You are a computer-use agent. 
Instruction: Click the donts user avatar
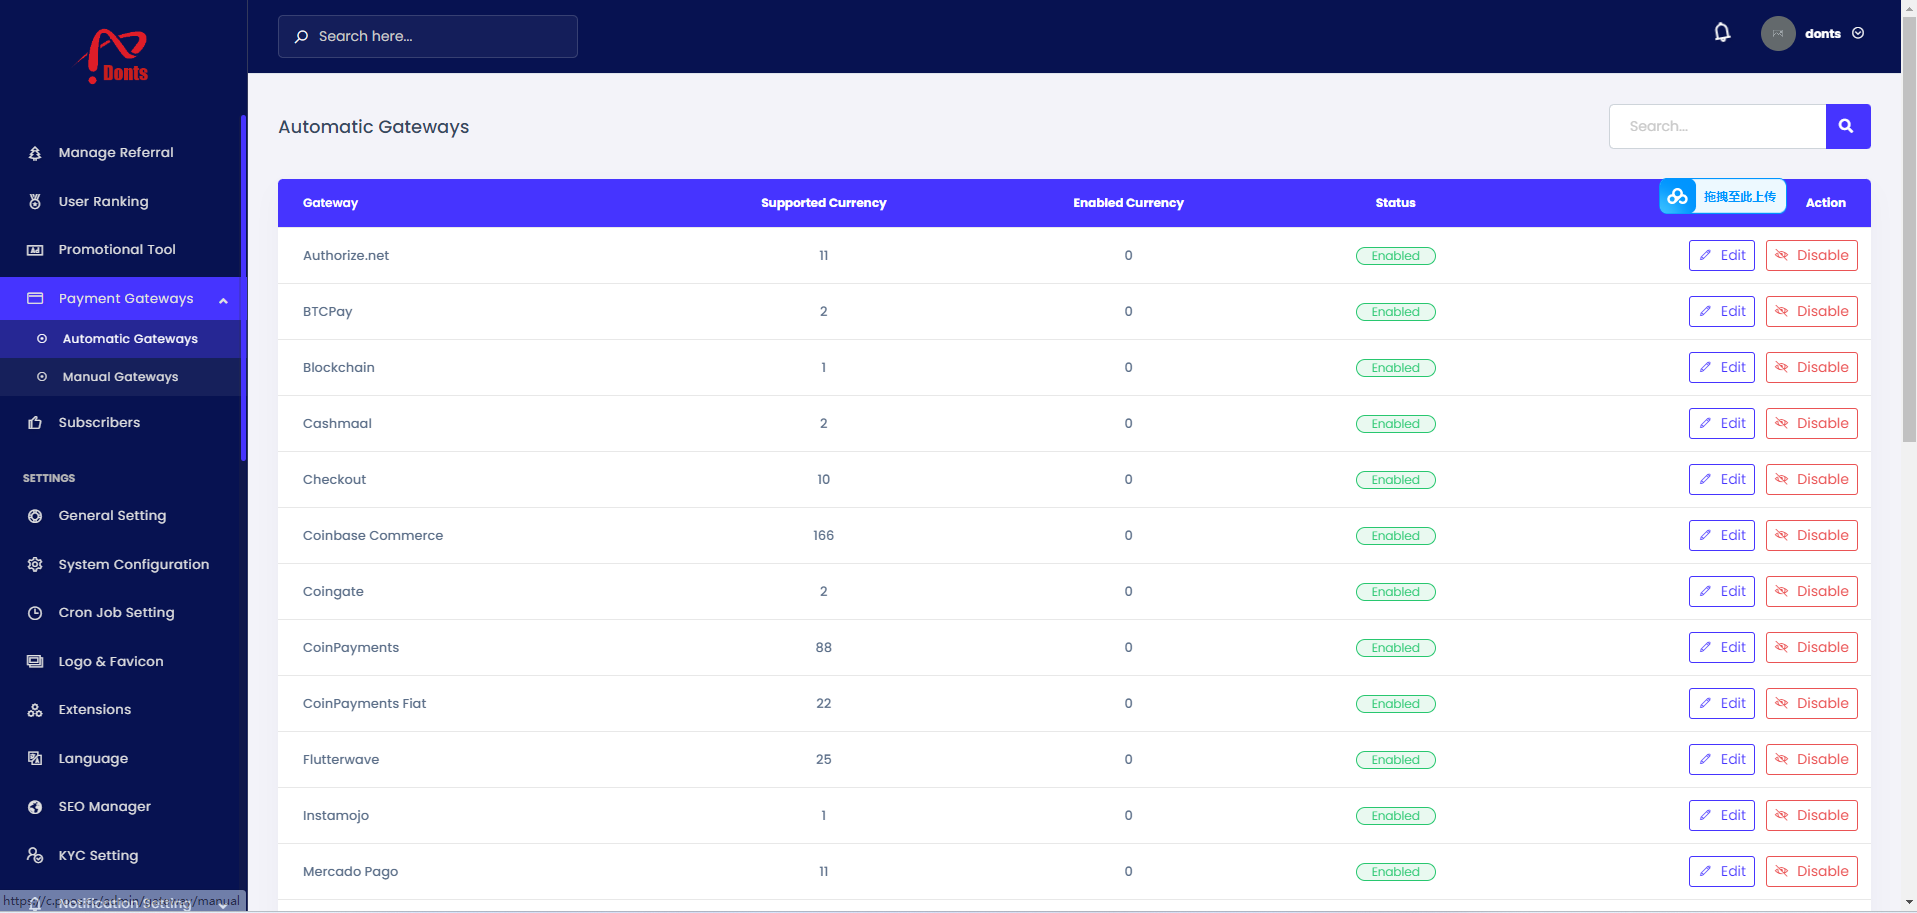point(1777,33)
